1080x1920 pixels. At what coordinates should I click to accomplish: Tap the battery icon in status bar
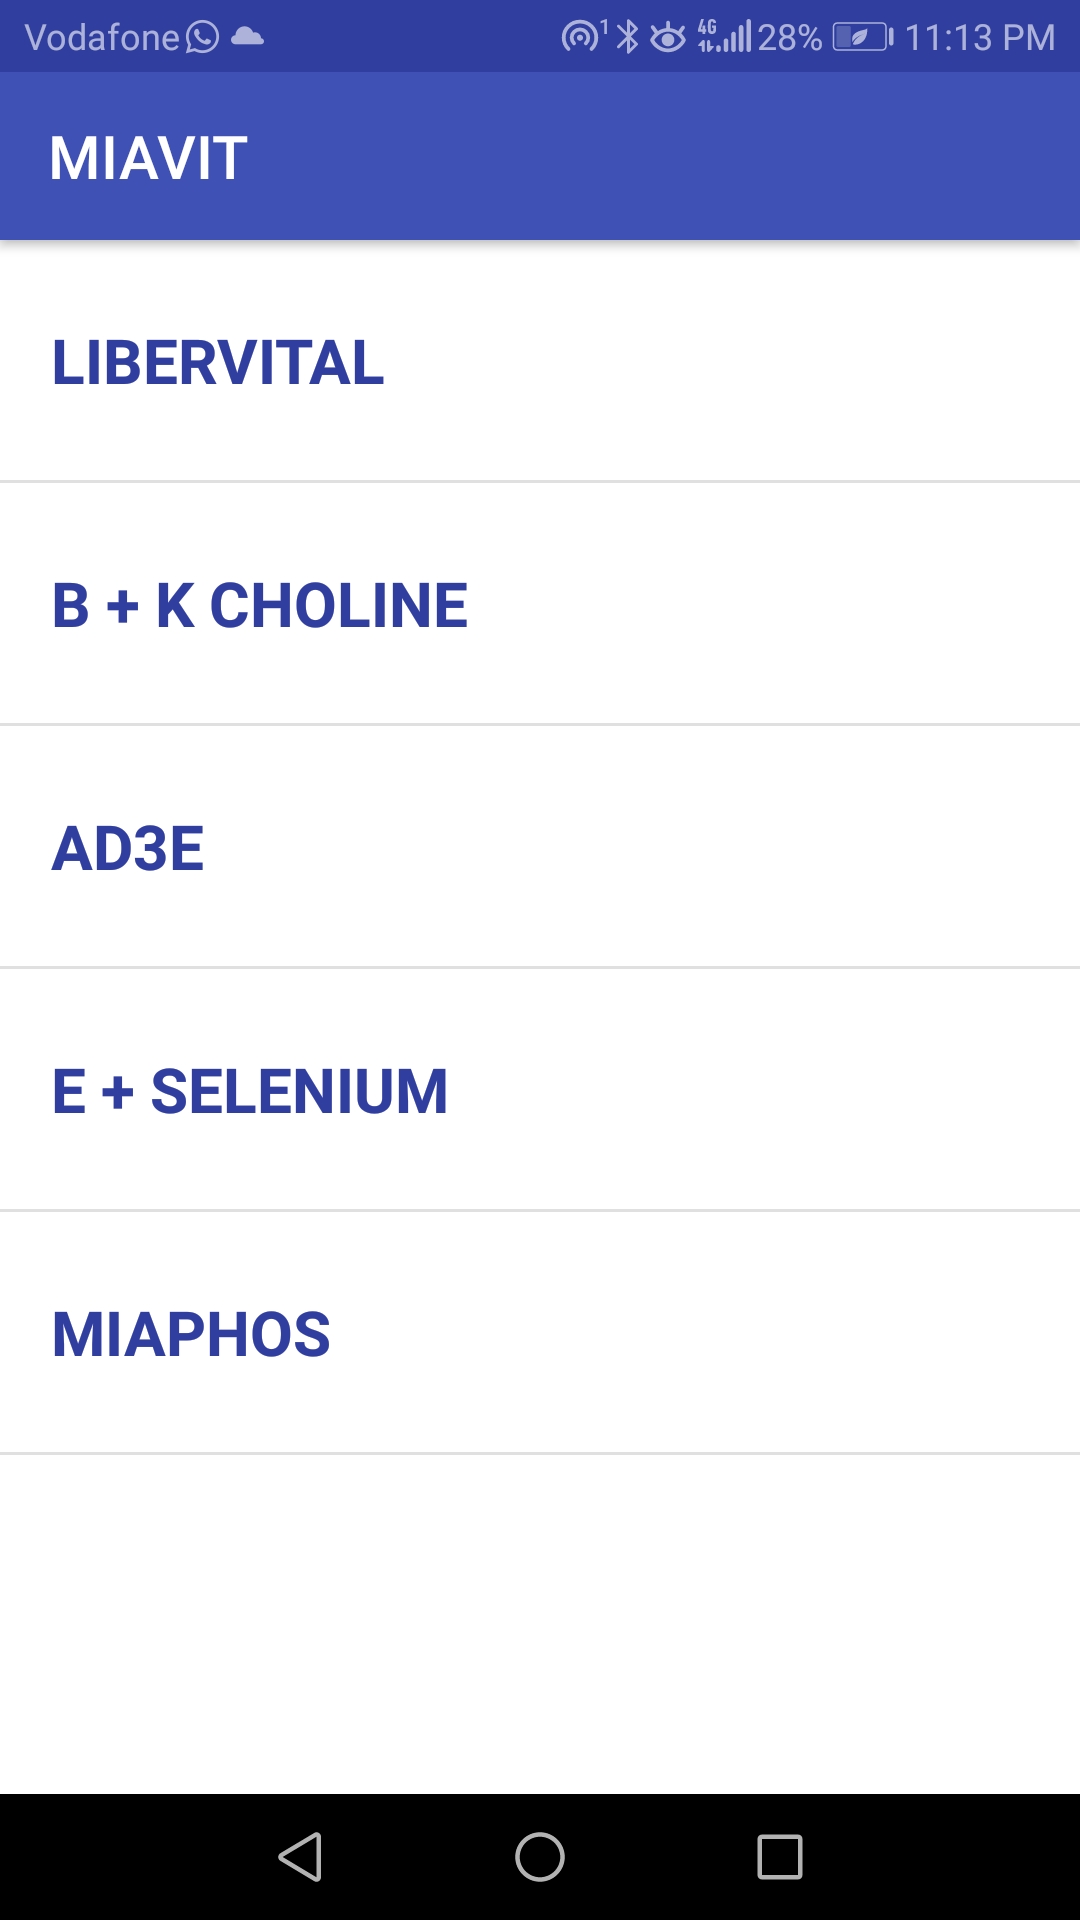862,38
